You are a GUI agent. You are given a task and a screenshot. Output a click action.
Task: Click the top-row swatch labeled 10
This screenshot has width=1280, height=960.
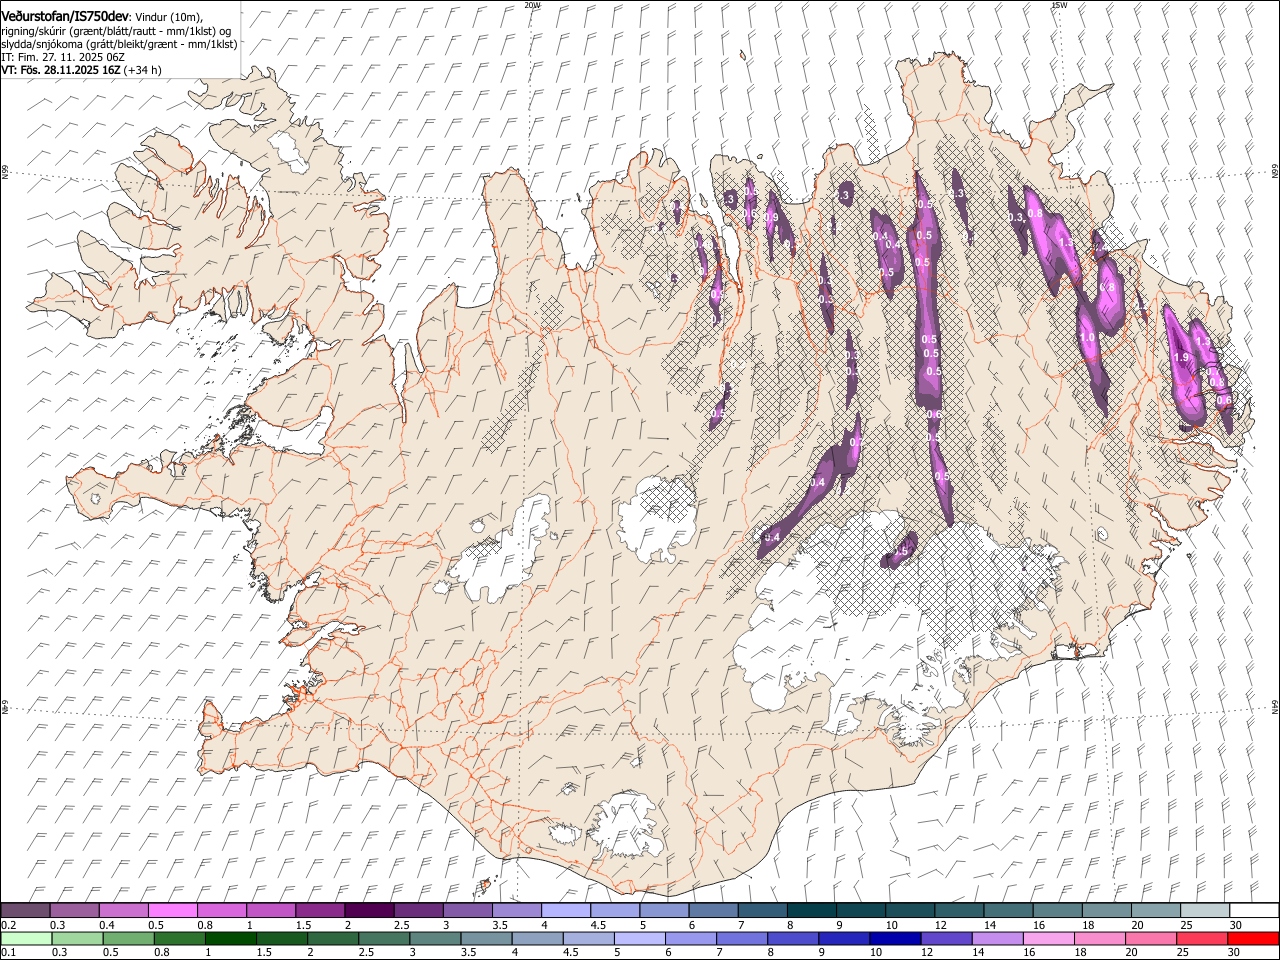(x=909, y=911)
